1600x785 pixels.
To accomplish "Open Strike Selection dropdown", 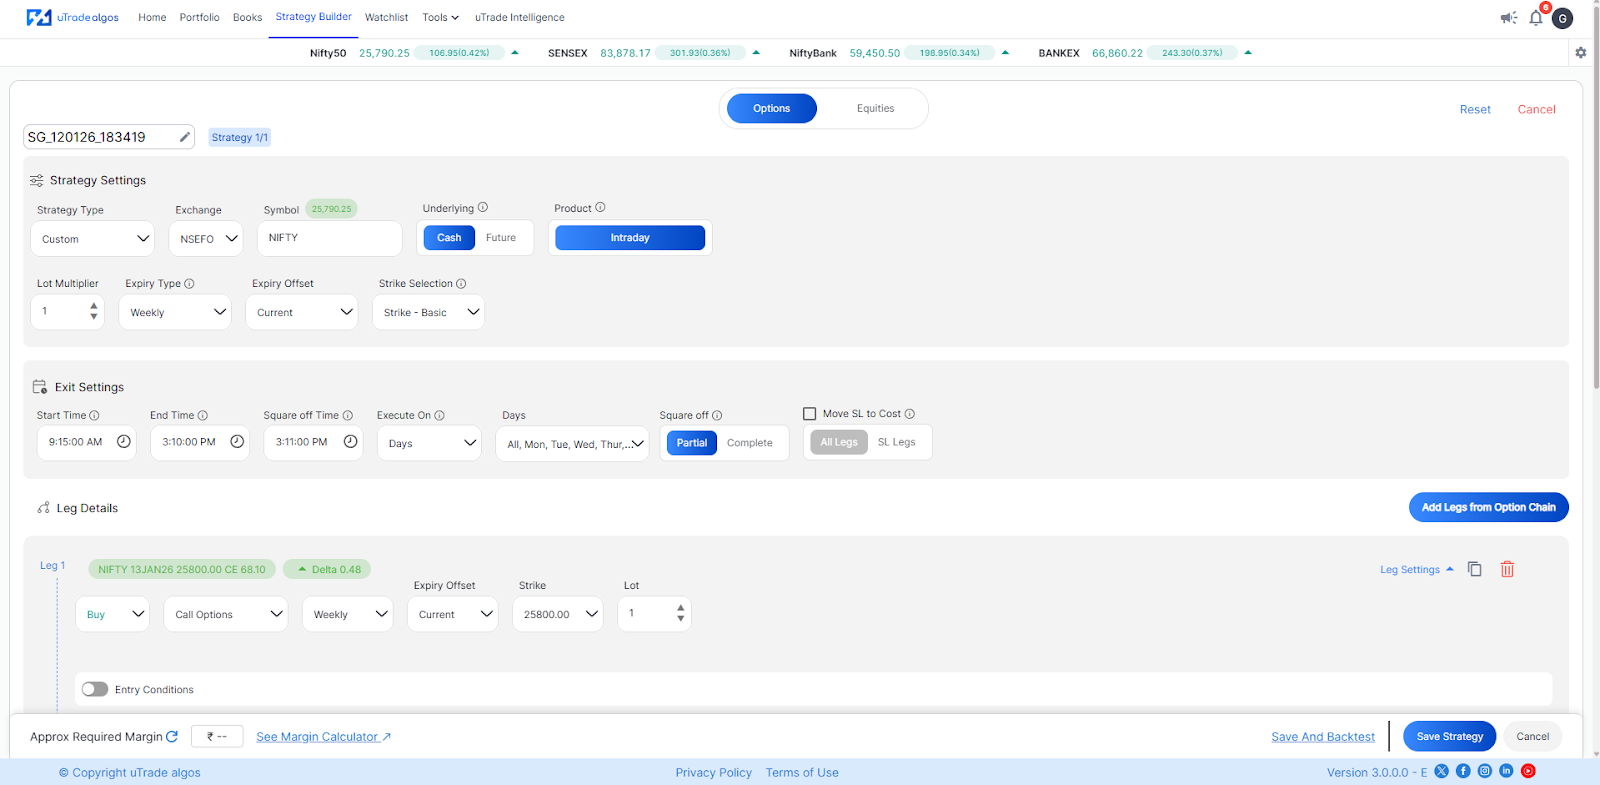I will [428, 312].
